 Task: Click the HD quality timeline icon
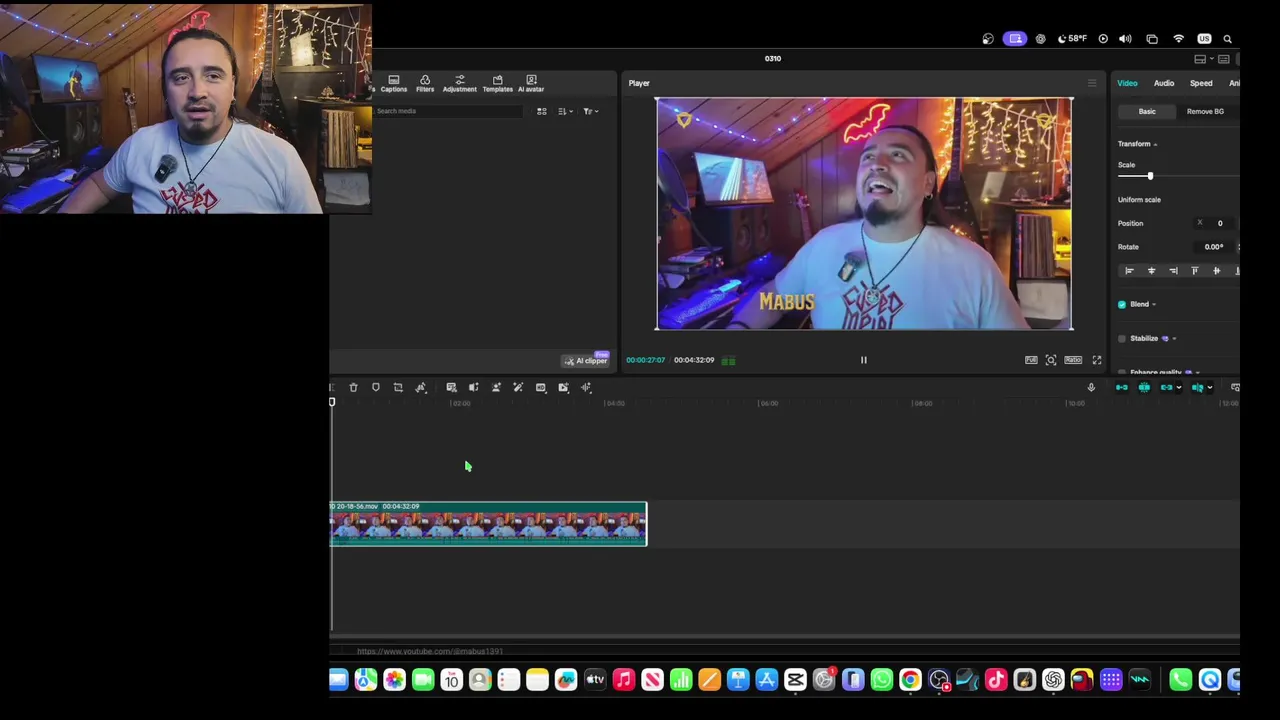click(541, 388)
